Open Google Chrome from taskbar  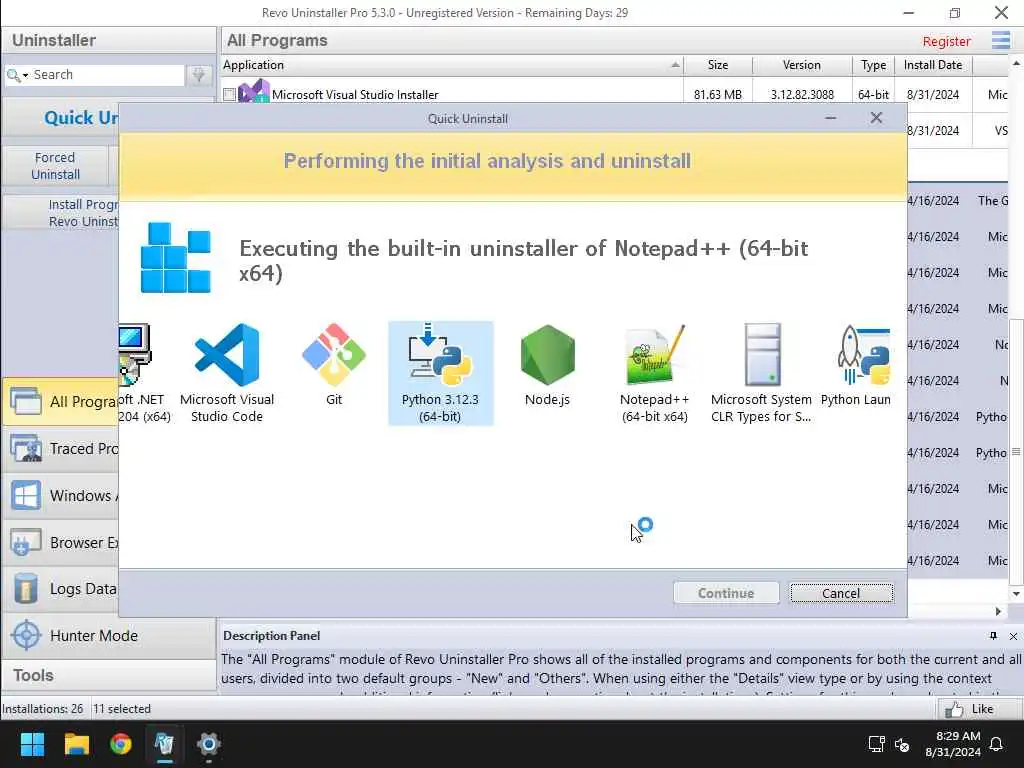[x=121, y=744]
